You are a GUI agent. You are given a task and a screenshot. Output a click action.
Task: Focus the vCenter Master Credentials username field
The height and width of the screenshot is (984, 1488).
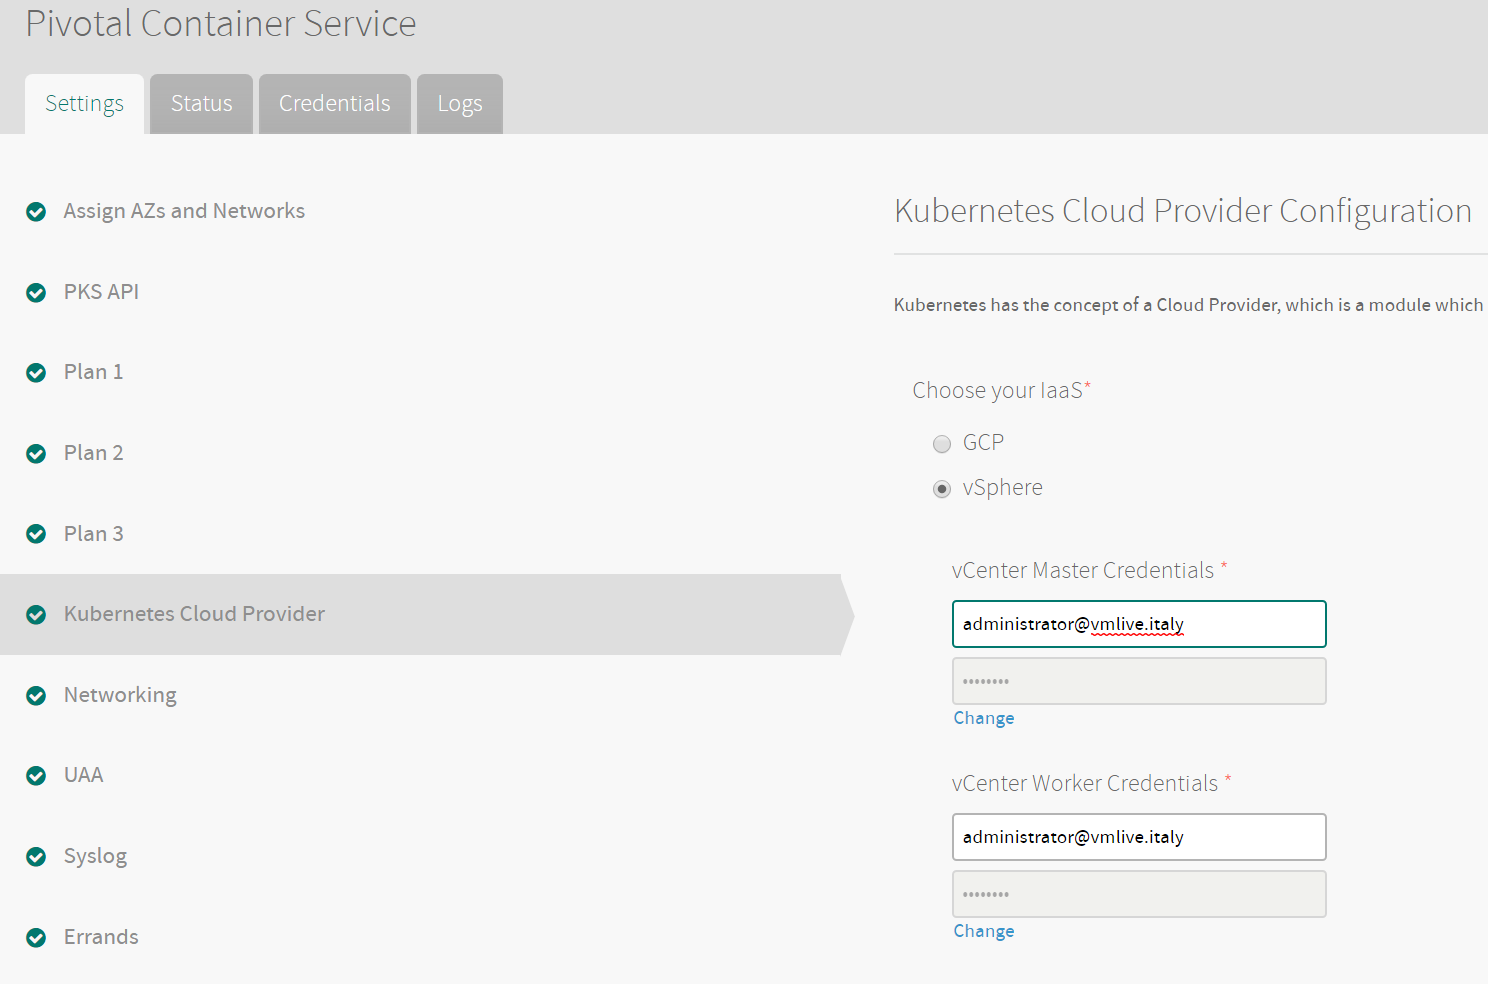pyautogui.click(x=1139, y=624)
